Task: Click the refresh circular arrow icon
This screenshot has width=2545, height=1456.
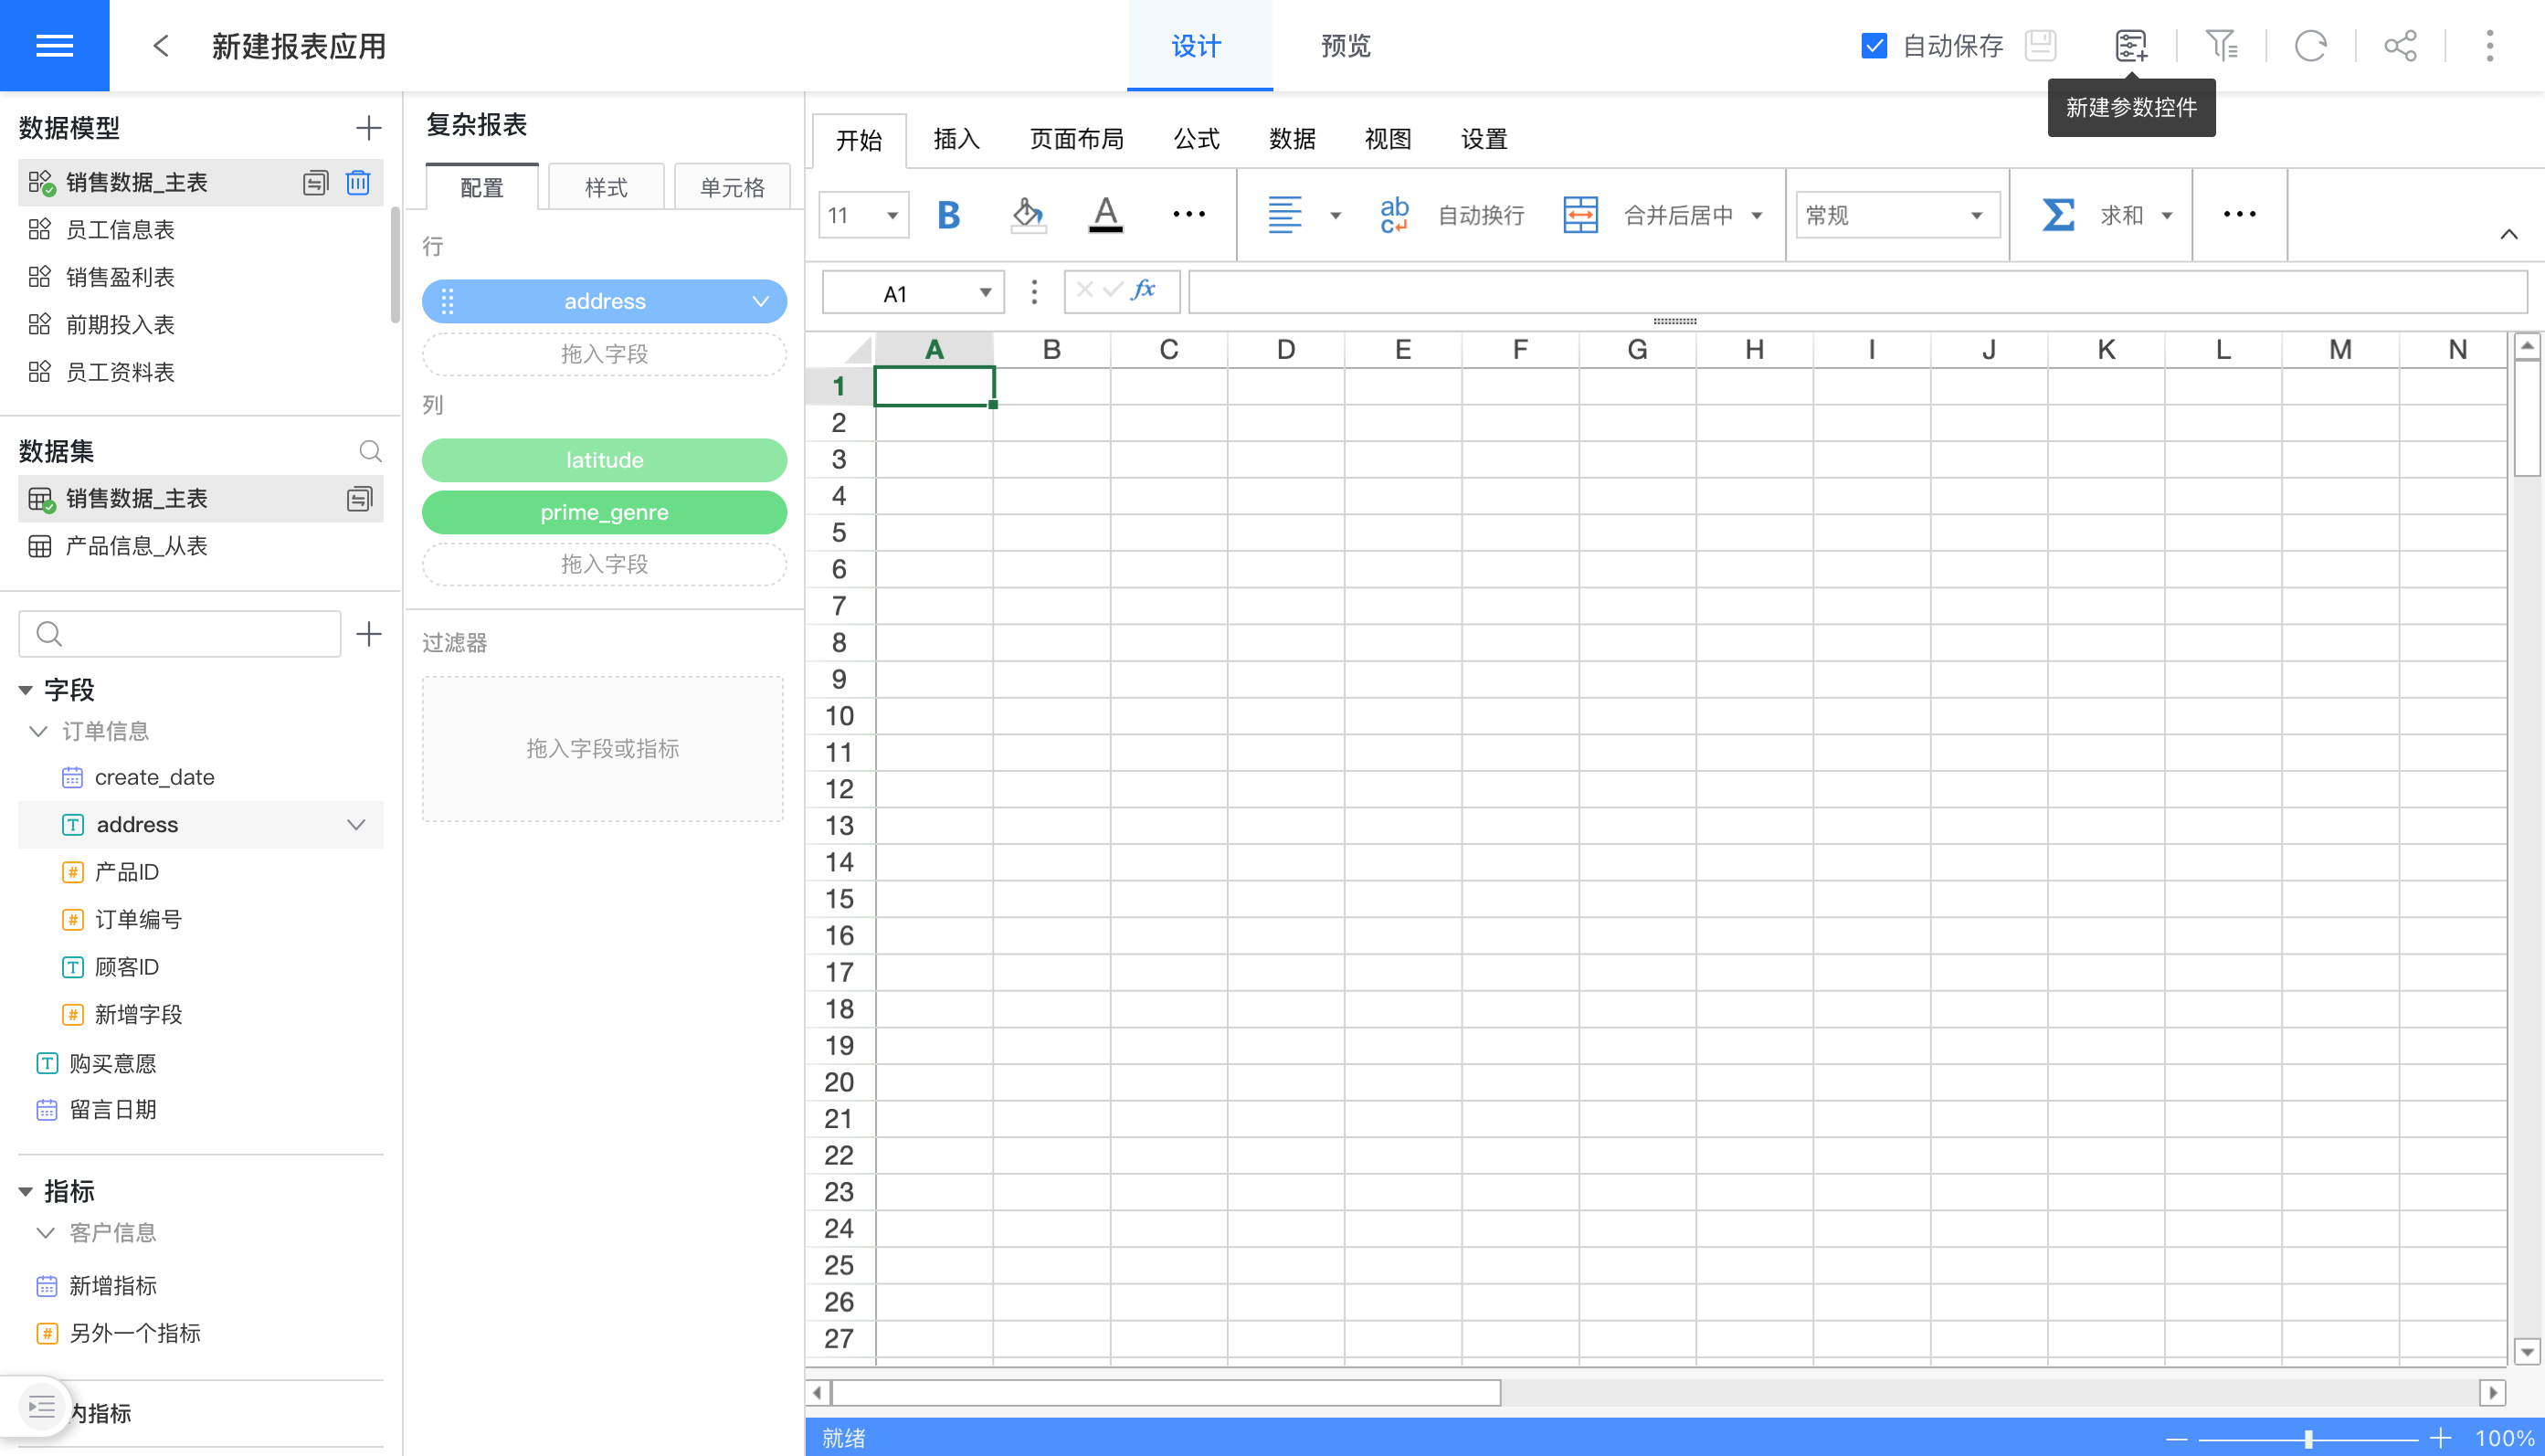Action: point(2310,46)
